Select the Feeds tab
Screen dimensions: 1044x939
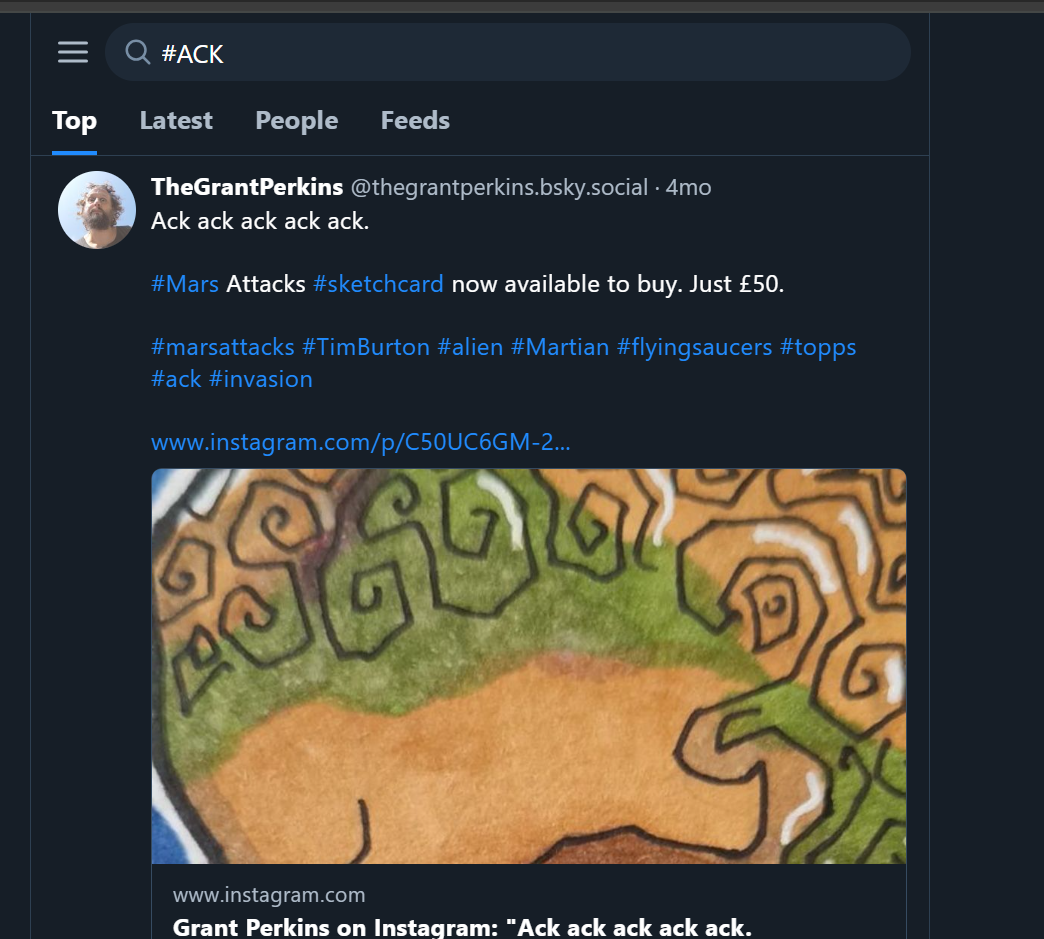415,121
